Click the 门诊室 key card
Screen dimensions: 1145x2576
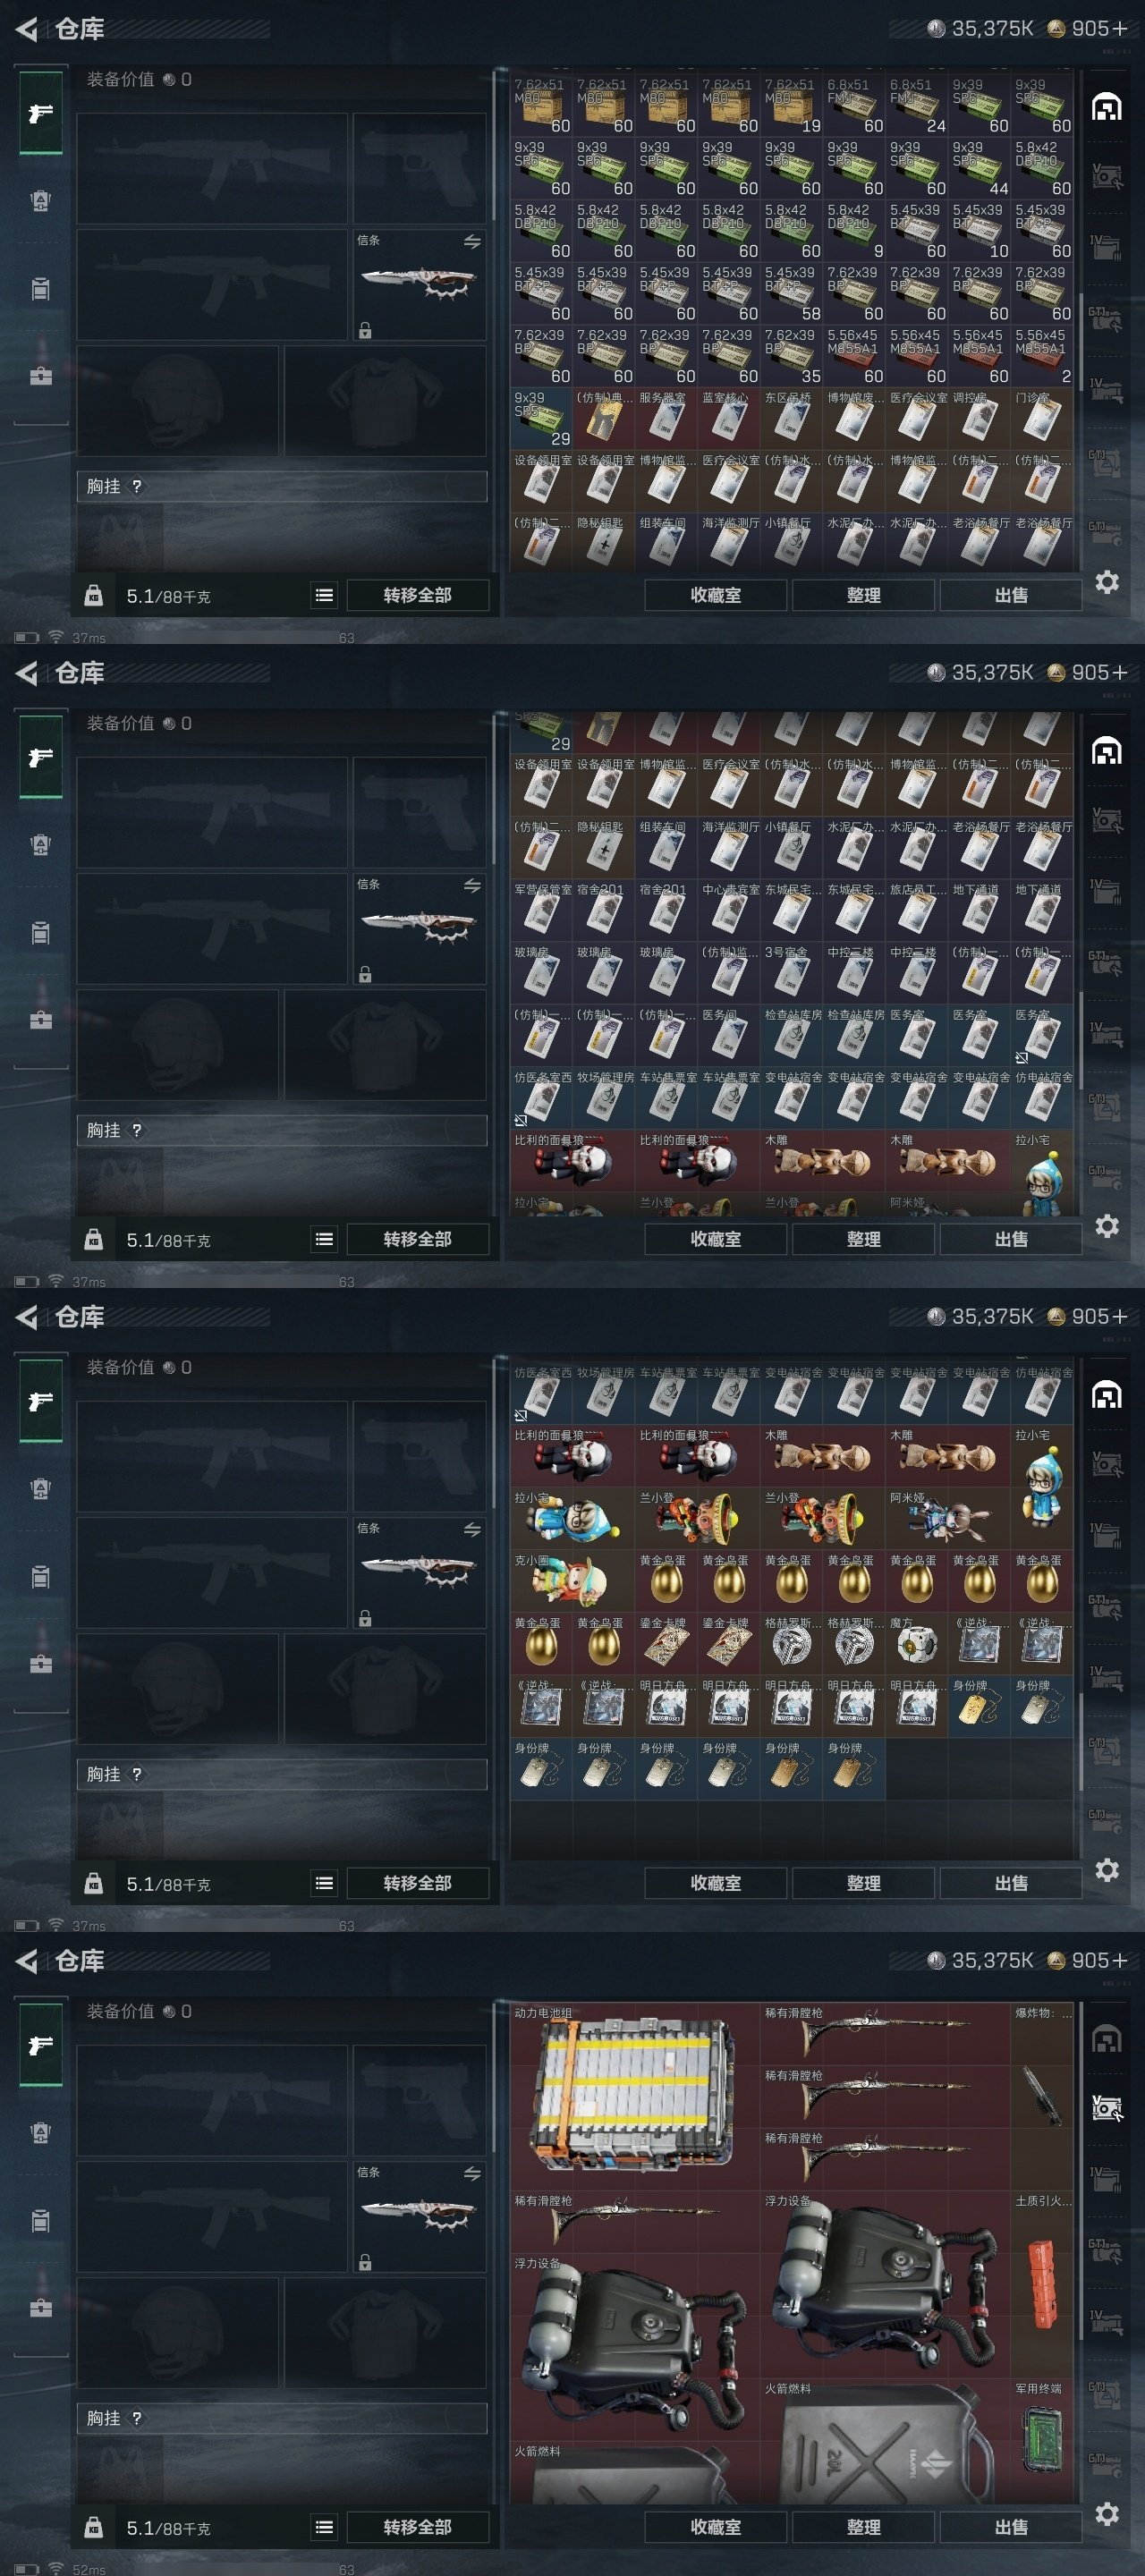click(x=1041, y=419)
